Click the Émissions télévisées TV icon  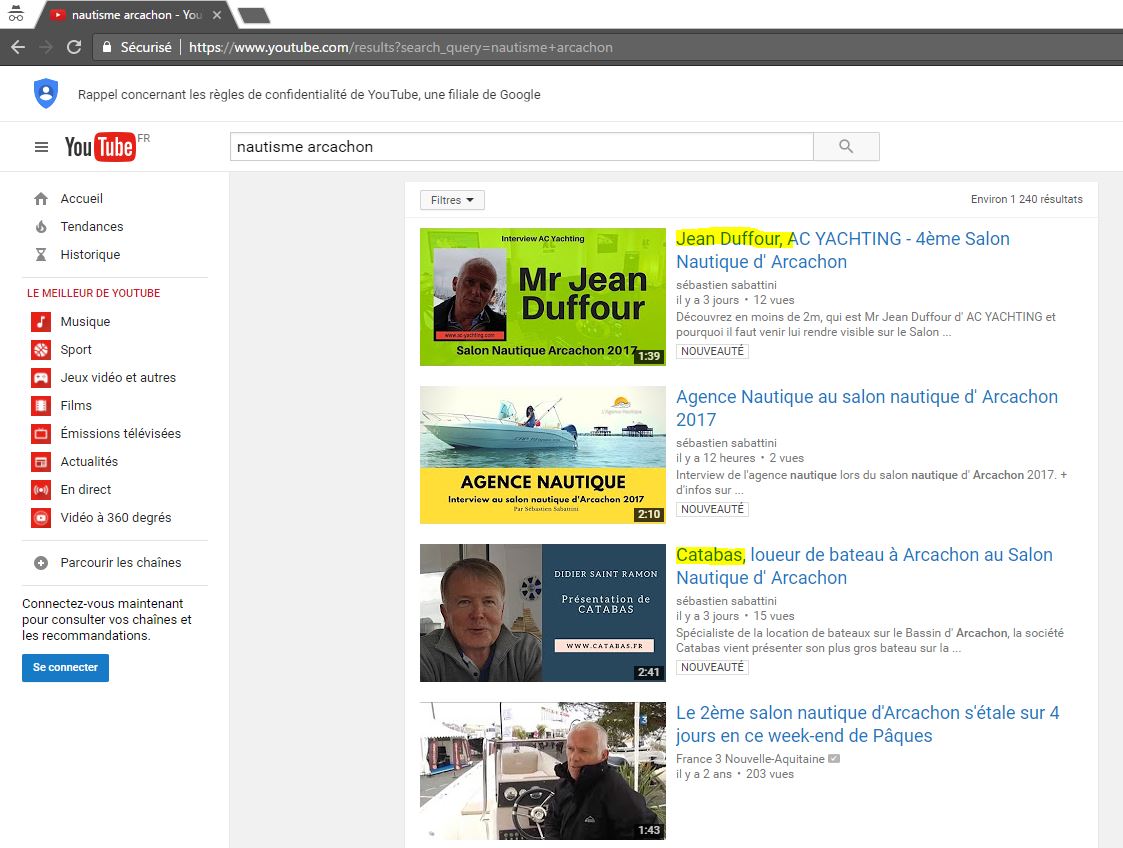[x=41, y=433]
